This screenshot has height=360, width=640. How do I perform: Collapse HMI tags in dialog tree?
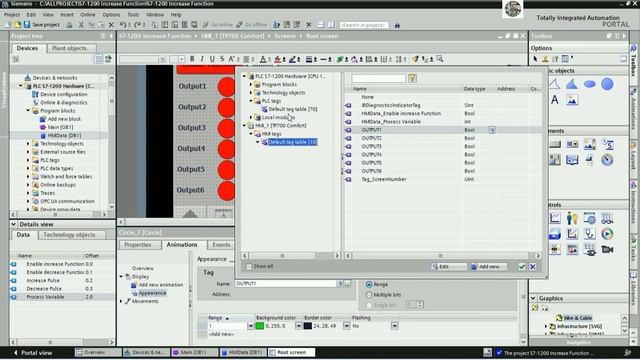pos(251,134)
